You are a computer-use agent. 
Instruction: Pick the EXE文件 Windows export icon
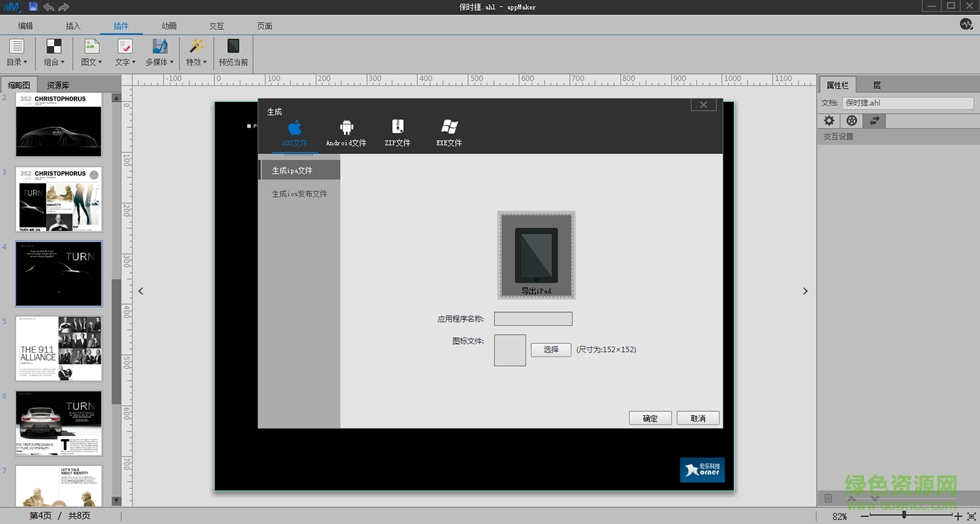click(449, 128)
